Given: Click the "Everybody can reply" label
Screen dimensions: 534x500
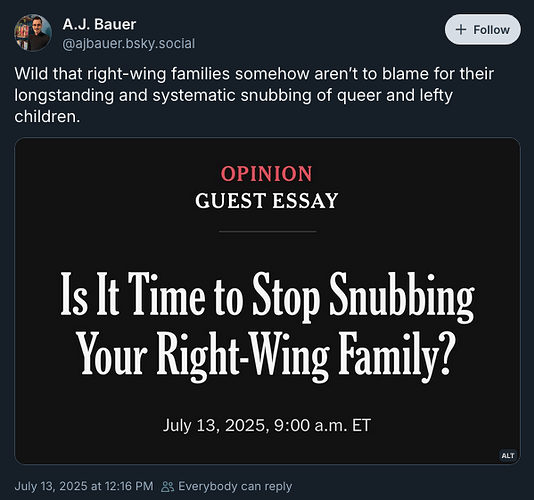Looking at the screenshot, I should click(x=235, y=486).
